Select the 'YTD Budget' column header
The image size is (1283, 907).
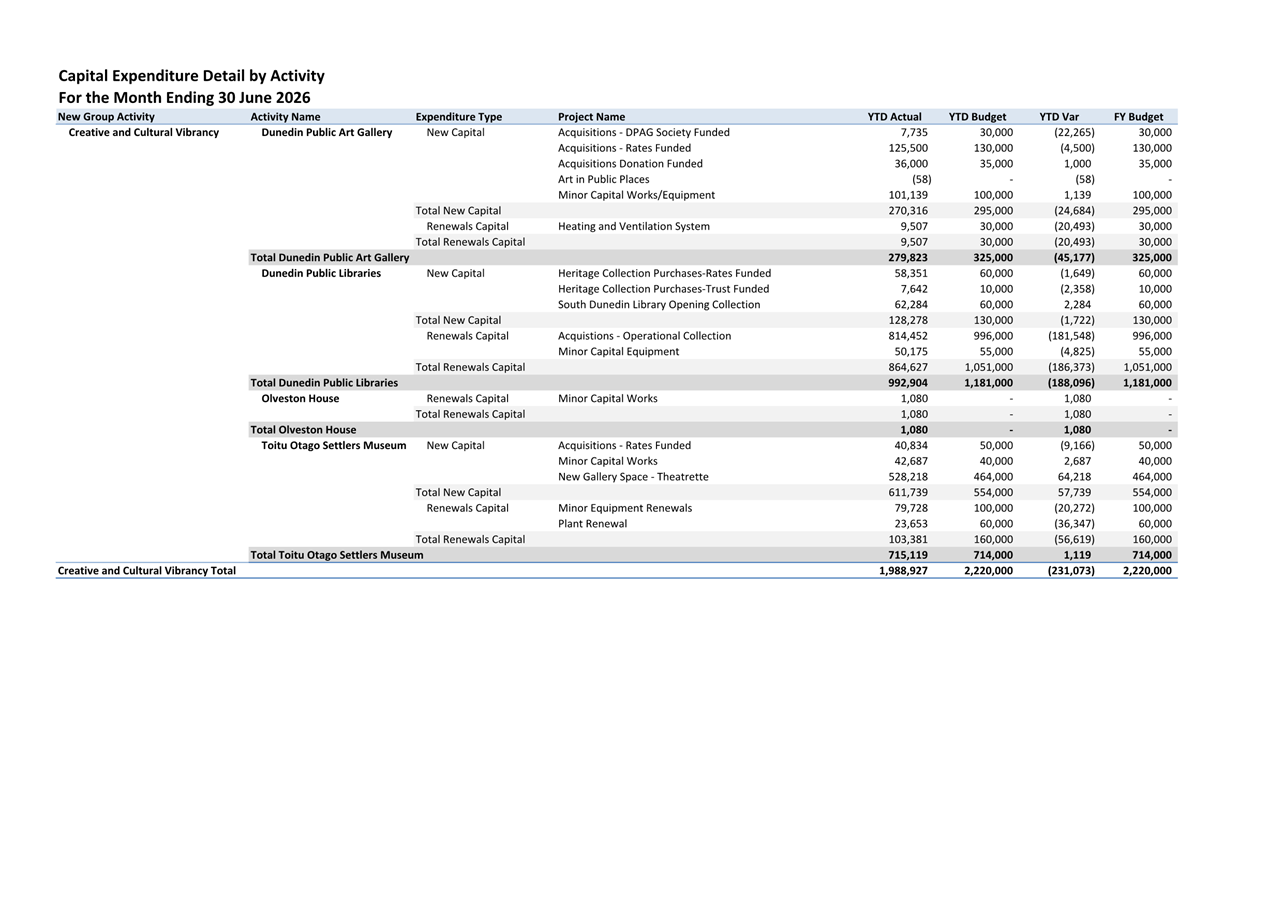click(978, 117)
